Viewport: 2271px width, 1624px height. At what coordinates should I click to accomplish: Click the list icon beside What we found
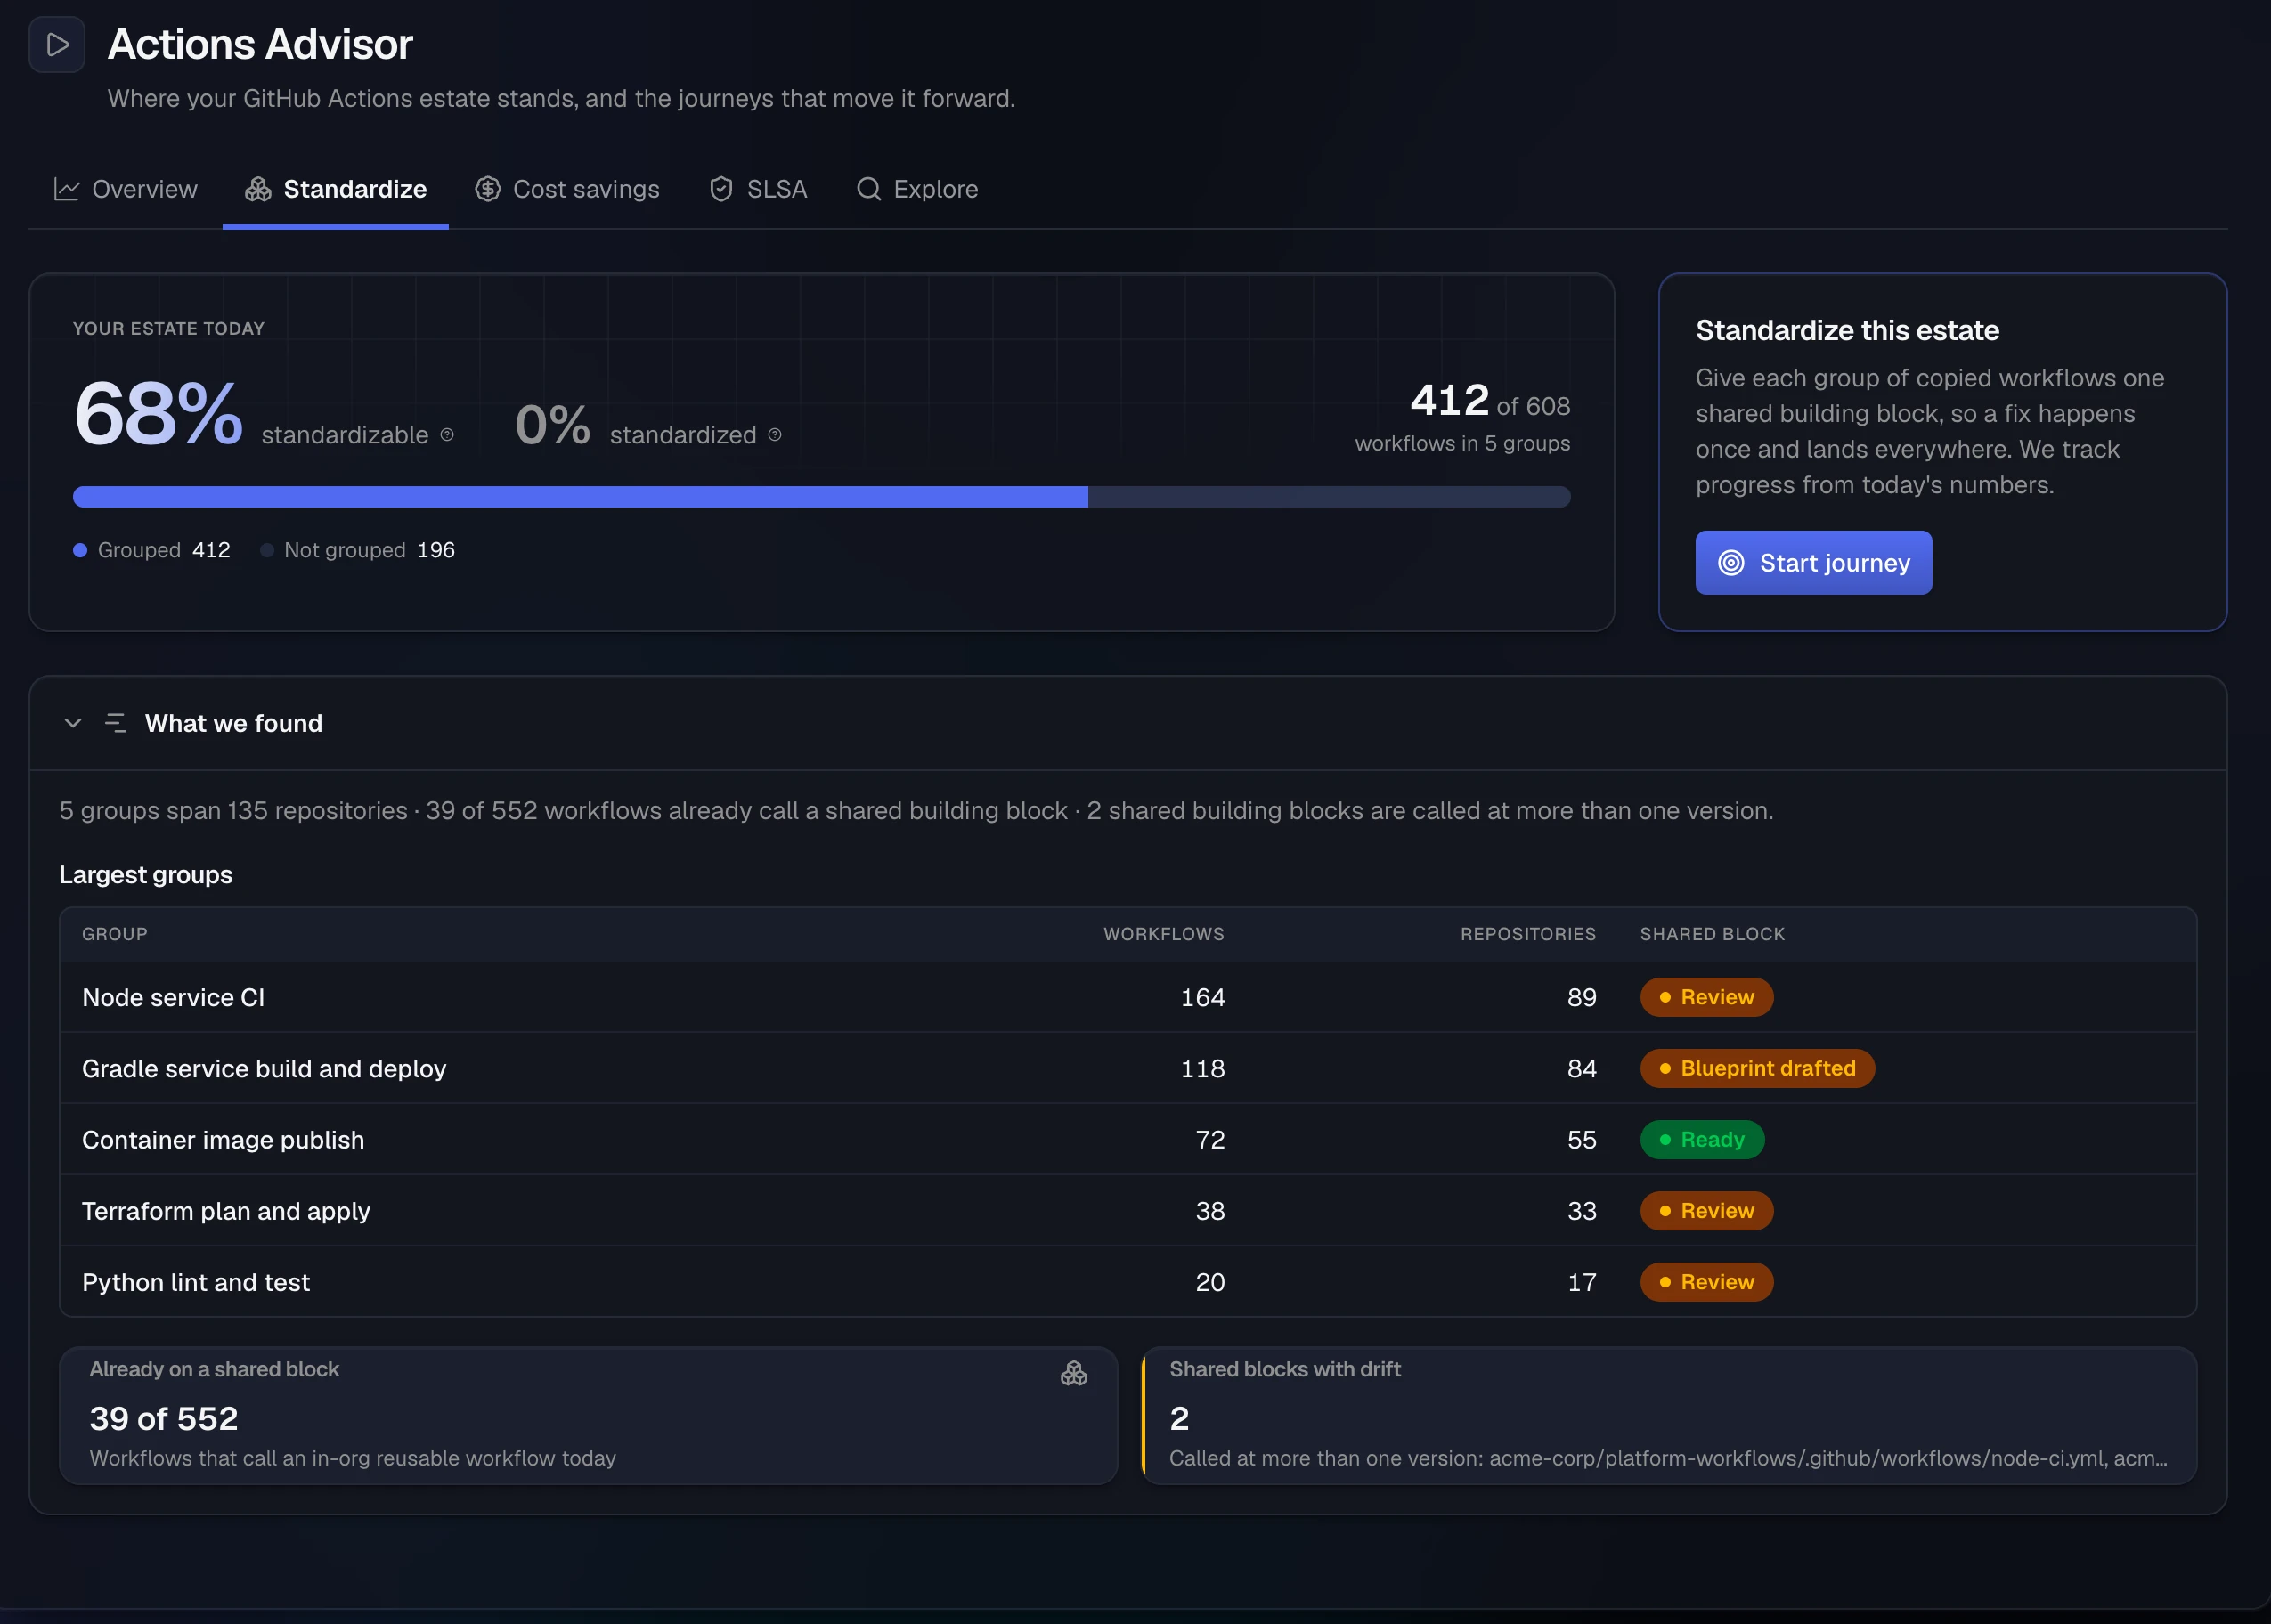(116, 723)
